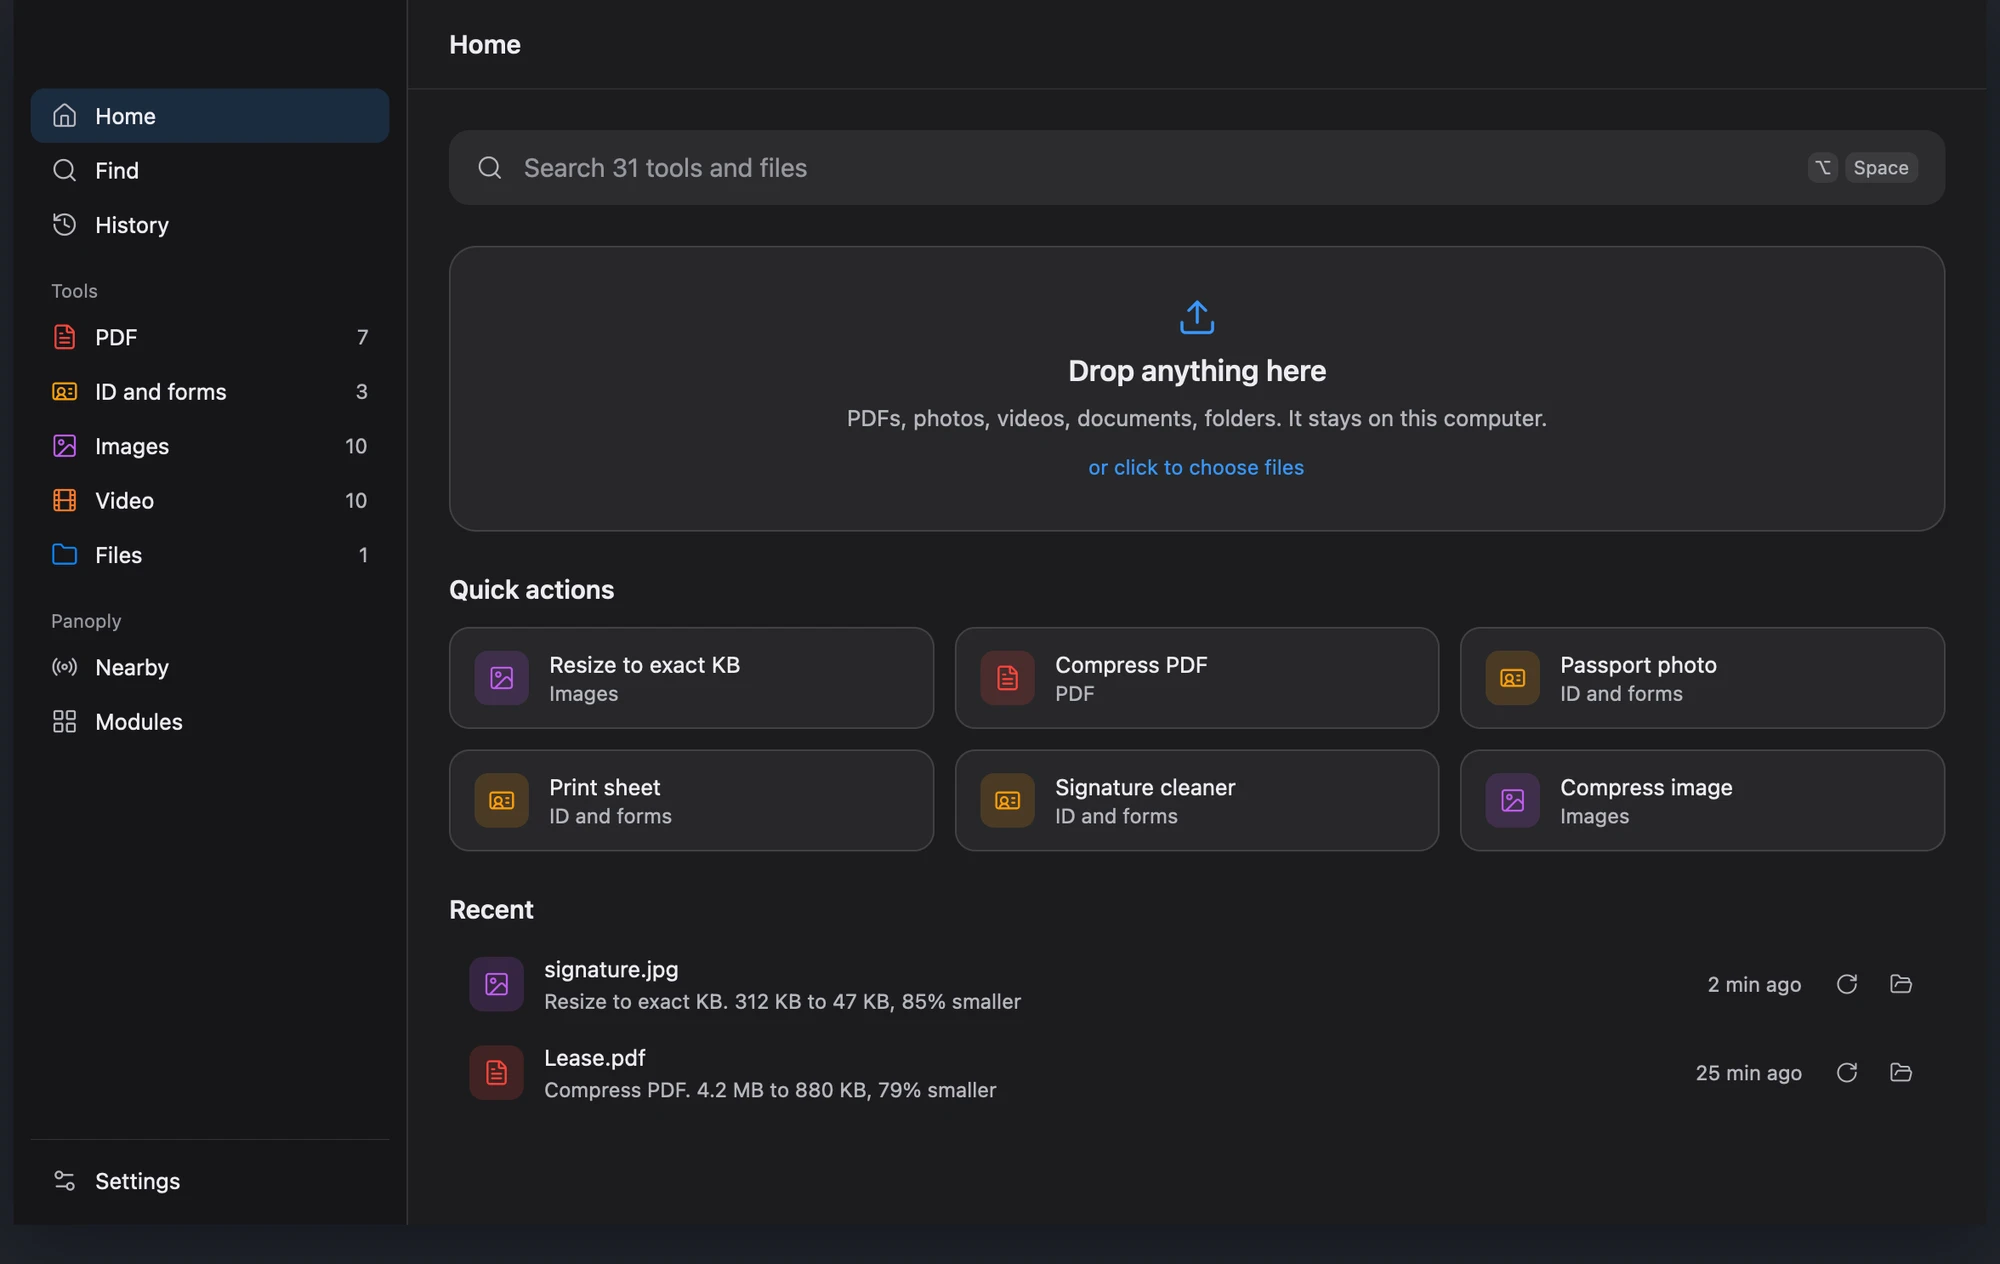Select the Files tools category
This screenshot has width=2000, height=1264.
210,555
